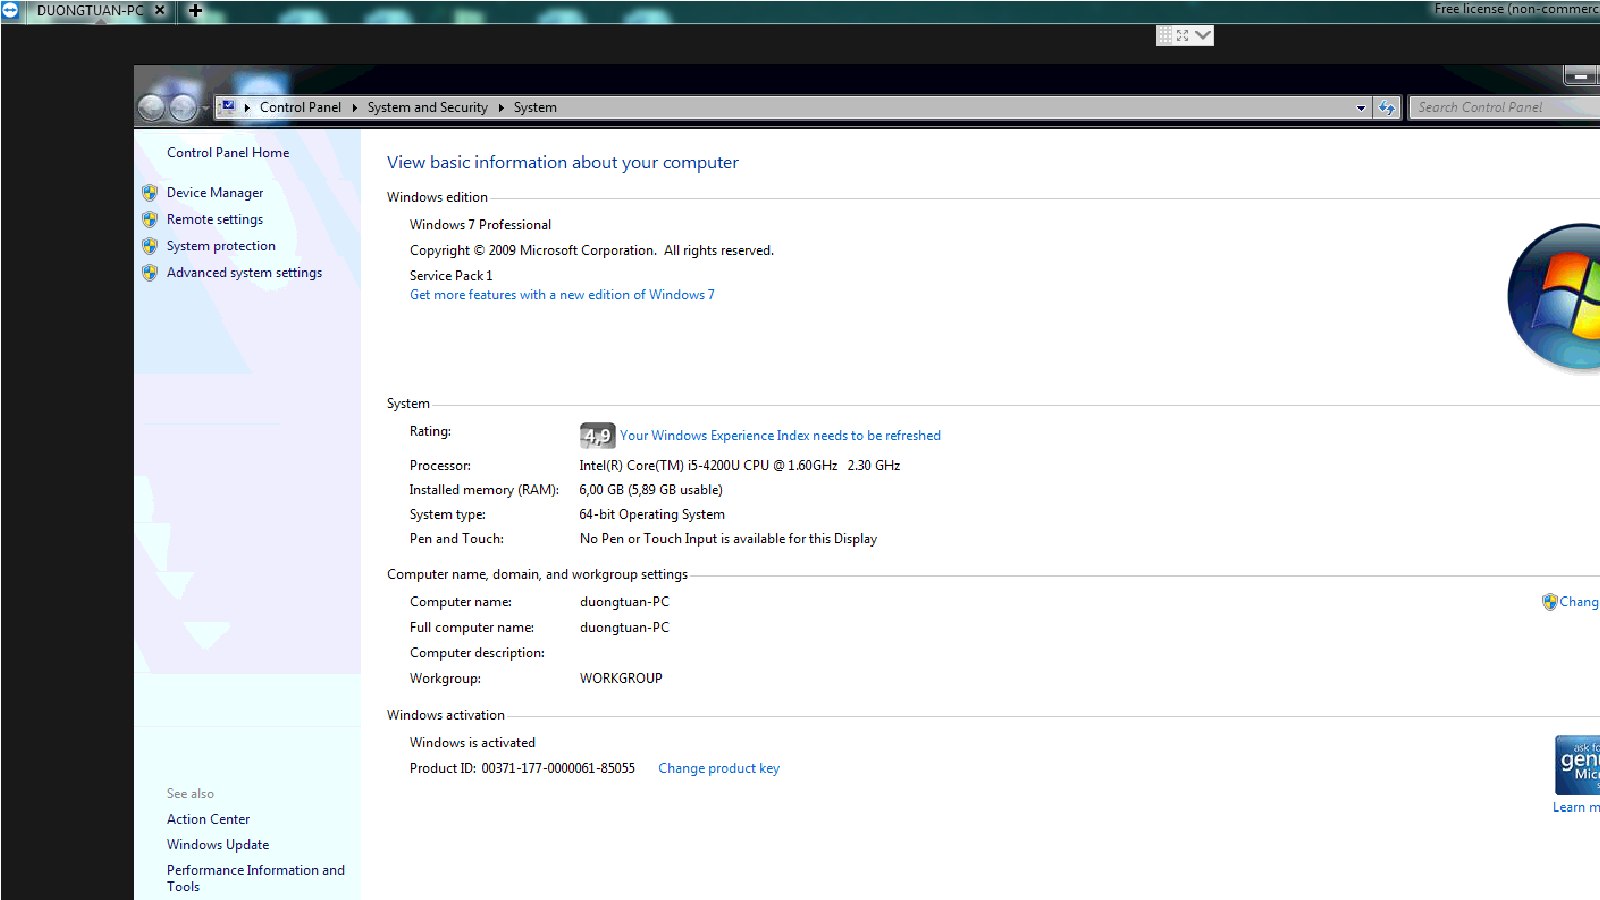Click Get more features with new edition link

pyautogui.click(x=562, y=294)
